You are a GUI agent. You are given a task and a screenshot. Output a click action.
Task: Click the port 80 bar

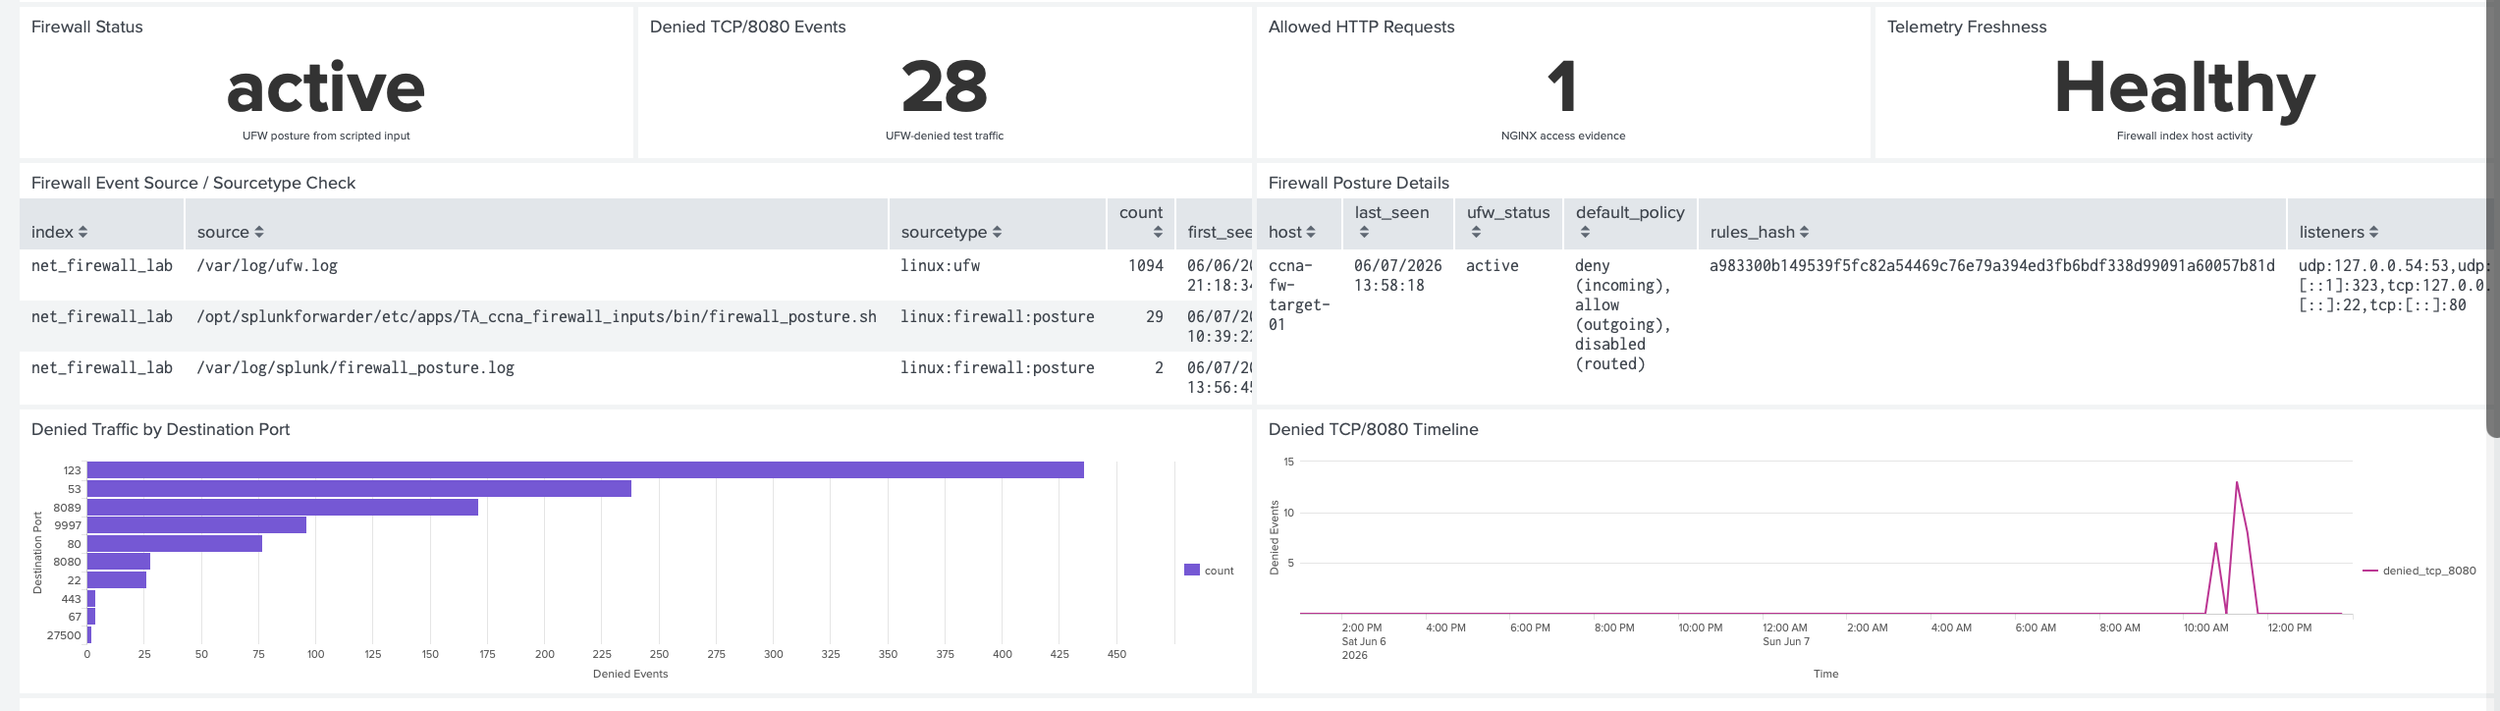click(174, 544)
